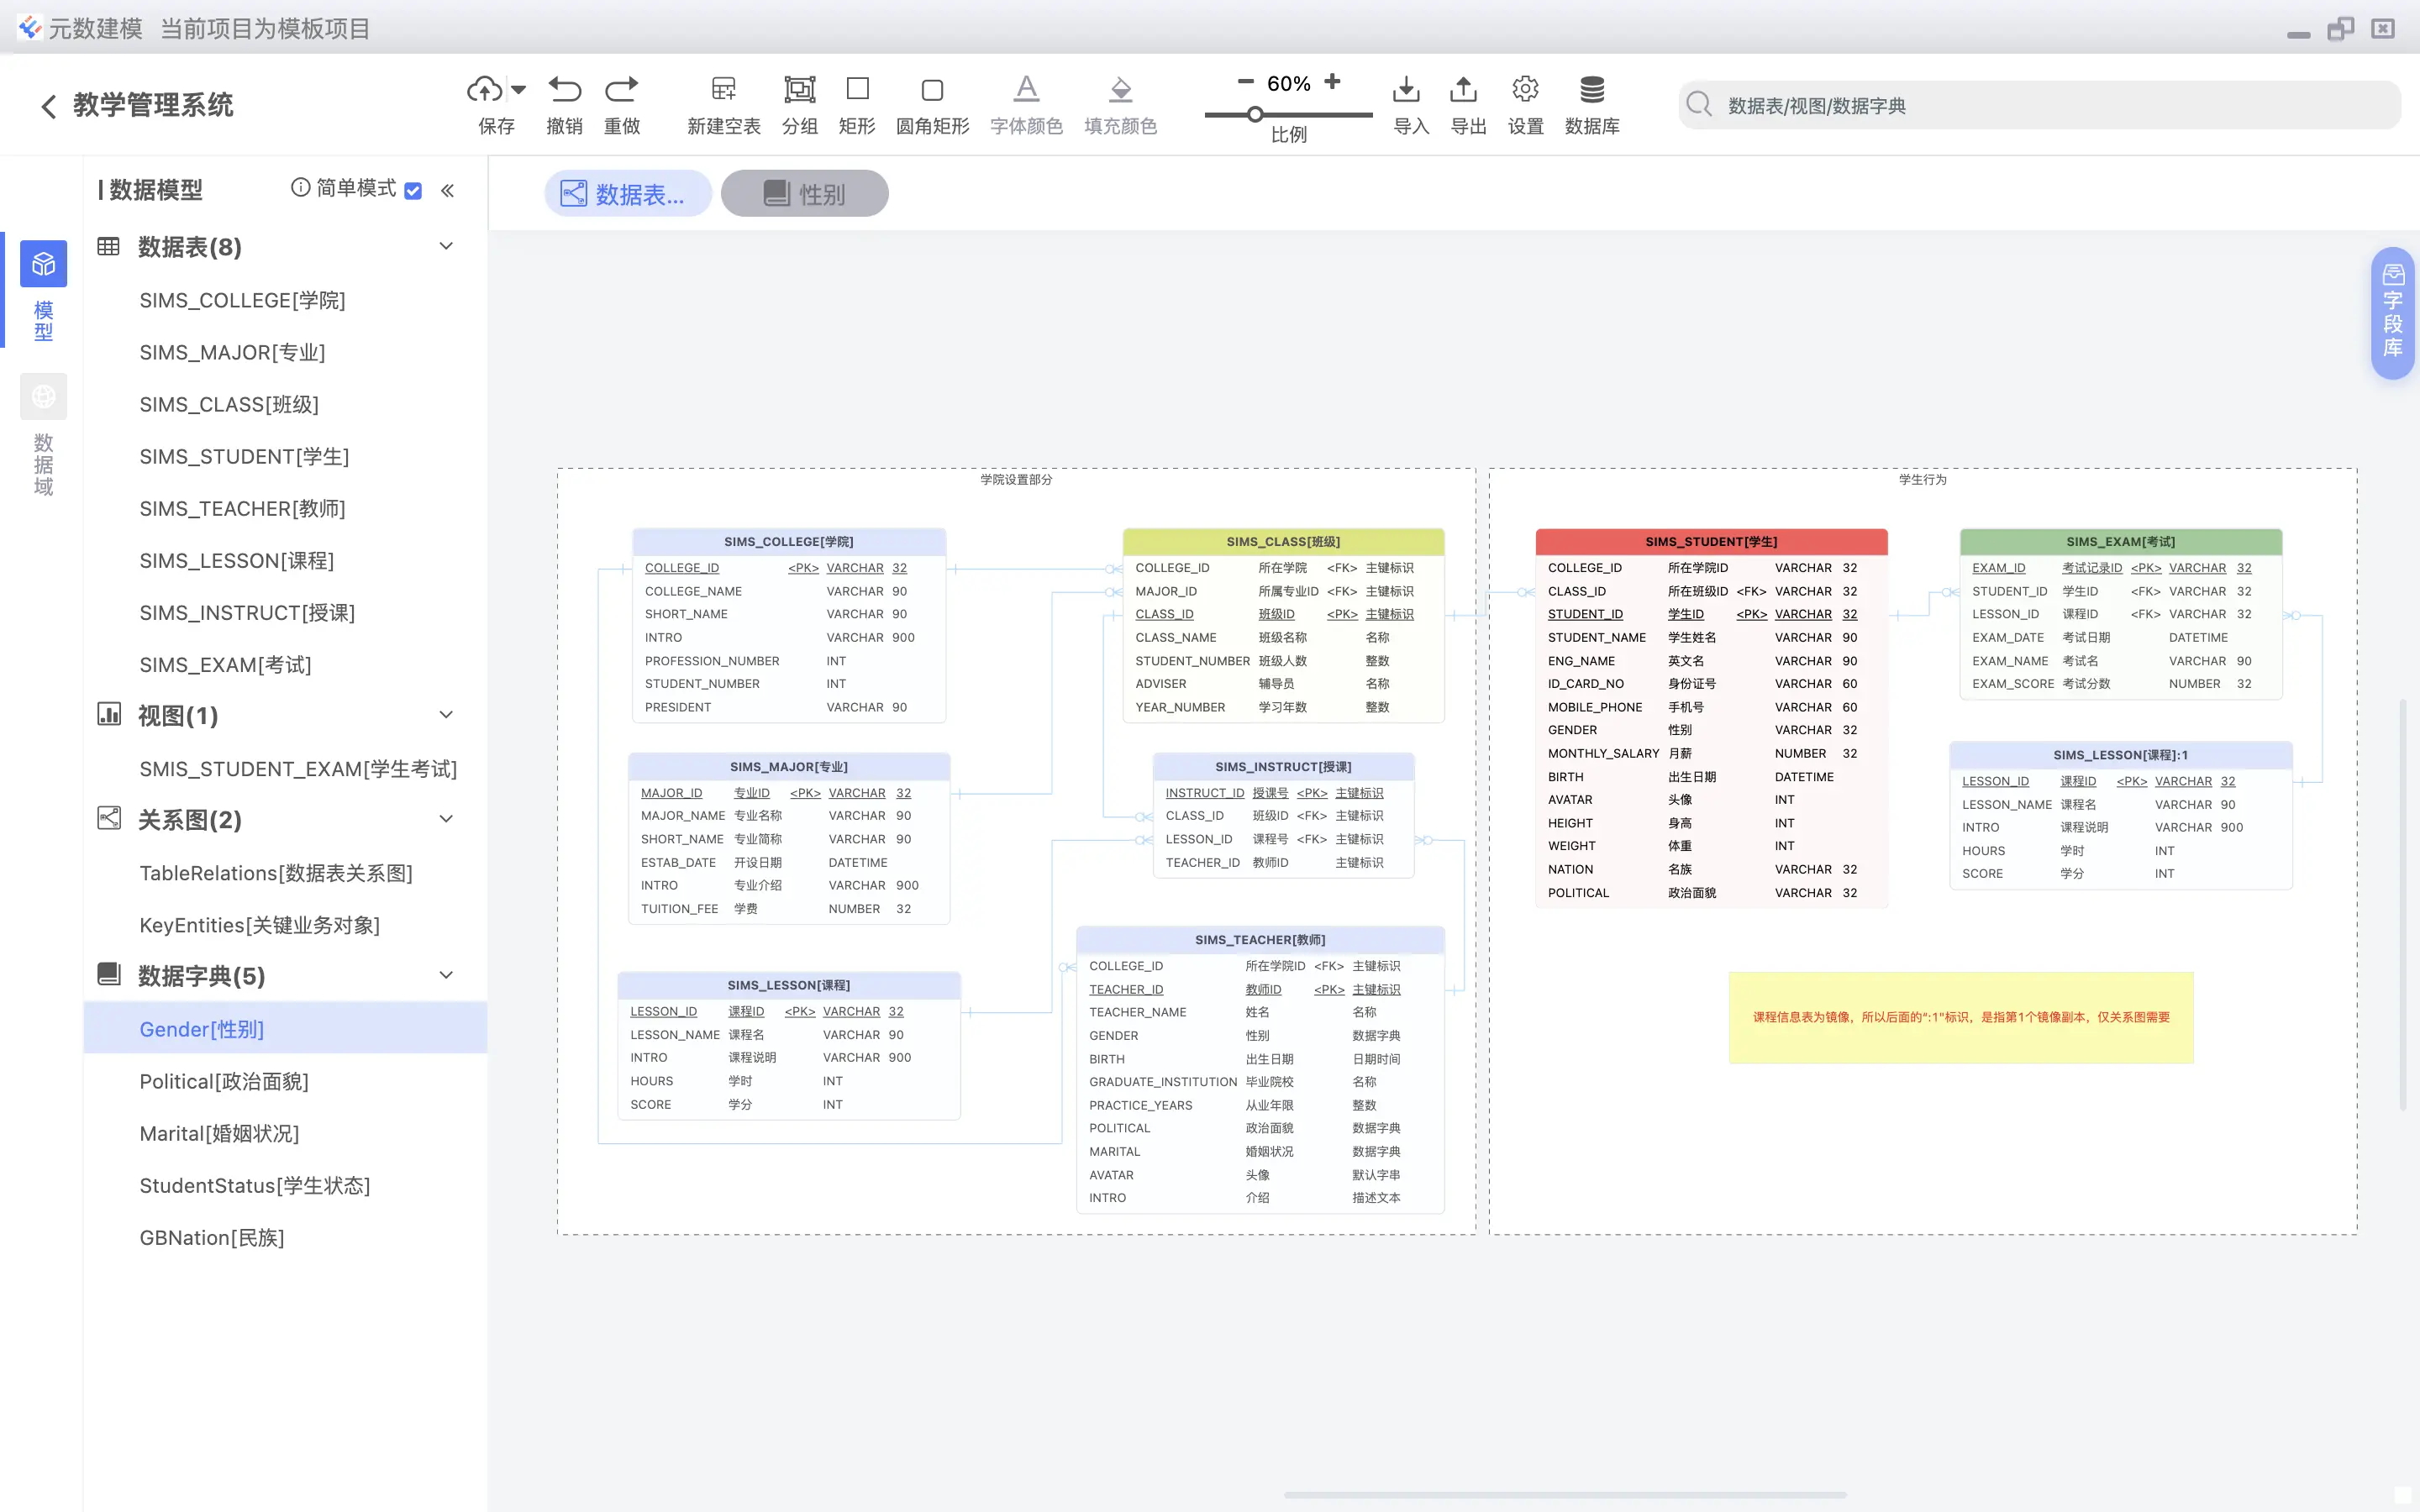Click the 导出 export icon
Image resolution: width=2420 pixels, height=1512 pixels.
pyautogui.click(x=1464, y=90)
